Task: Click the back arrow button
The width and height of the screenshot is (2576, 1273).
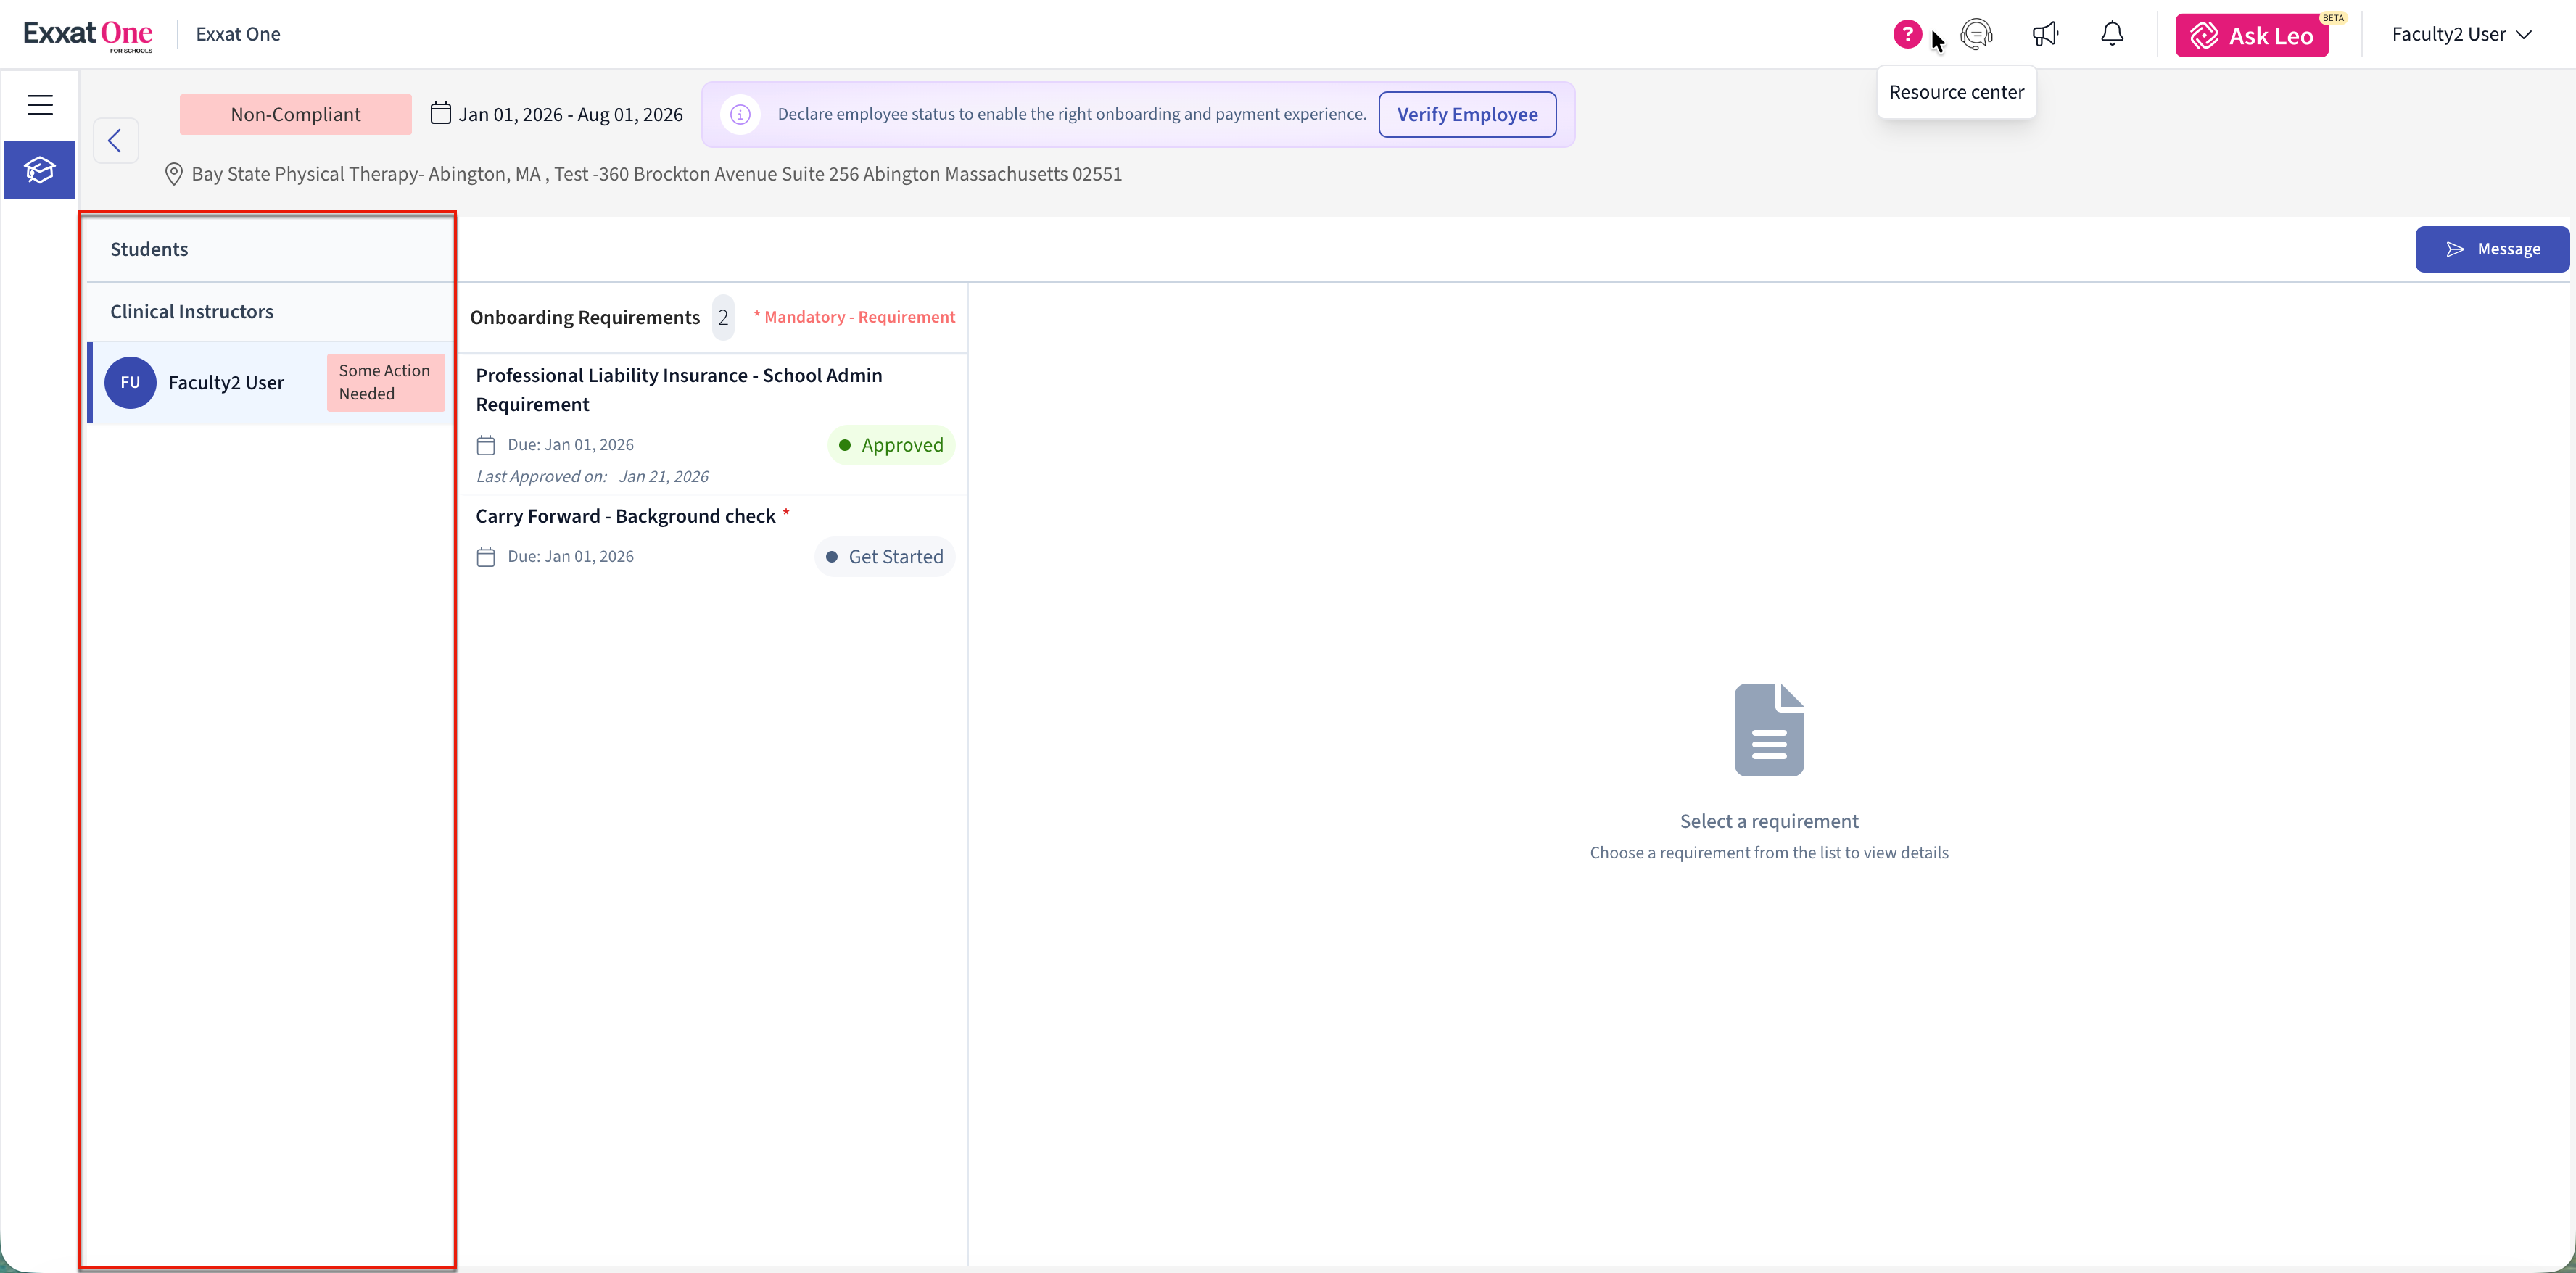Action: [115, 141]
